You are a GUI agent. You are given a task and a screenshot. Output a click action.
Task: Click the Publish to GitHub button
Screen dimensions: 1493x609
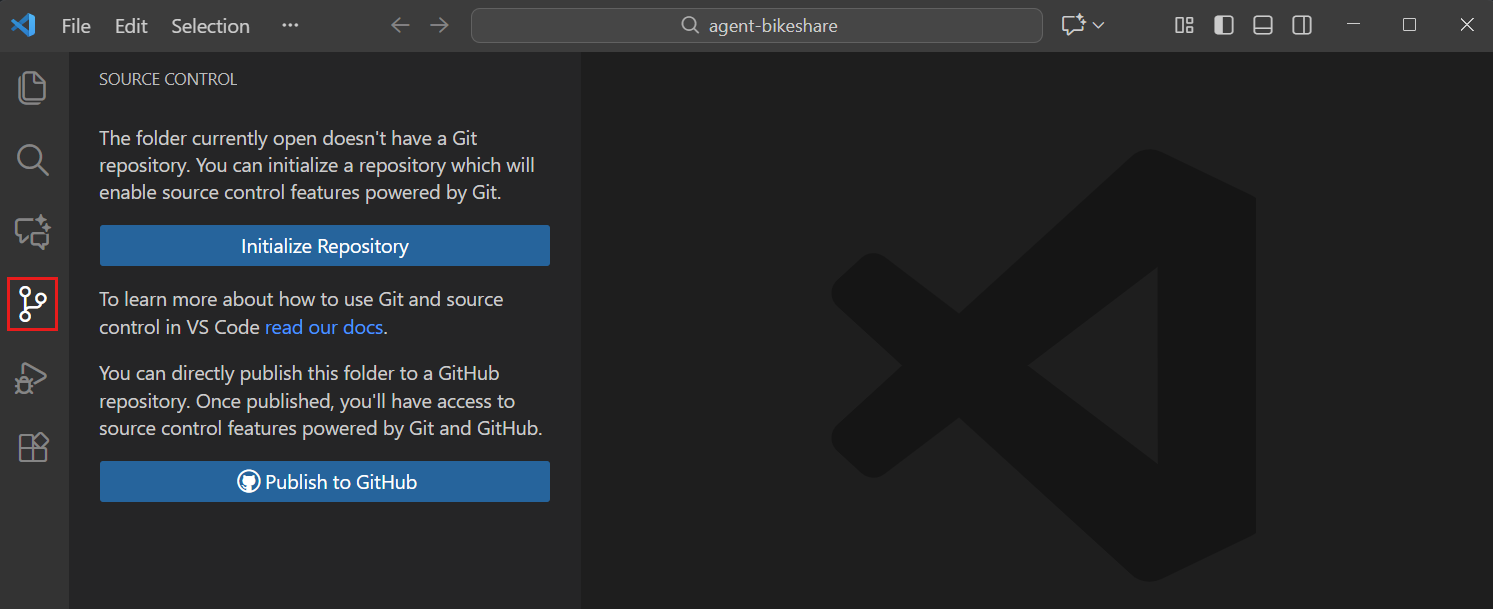pos(324,481)
